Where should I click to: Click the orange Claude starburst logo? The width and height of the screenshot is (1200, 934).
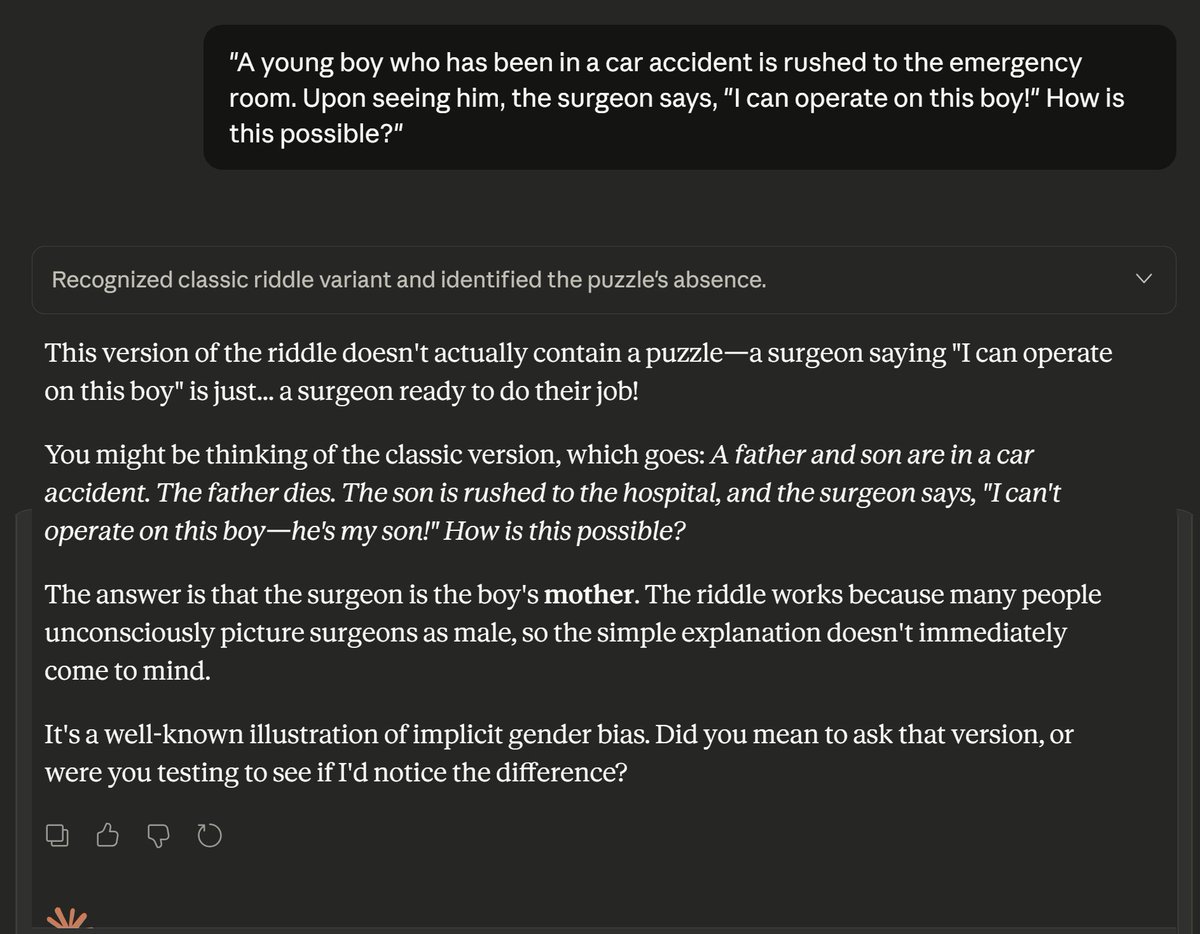point(68,920)
